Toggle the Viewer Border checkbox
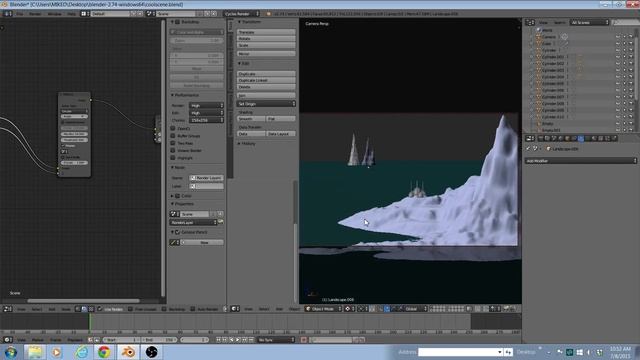 [173, 151]
